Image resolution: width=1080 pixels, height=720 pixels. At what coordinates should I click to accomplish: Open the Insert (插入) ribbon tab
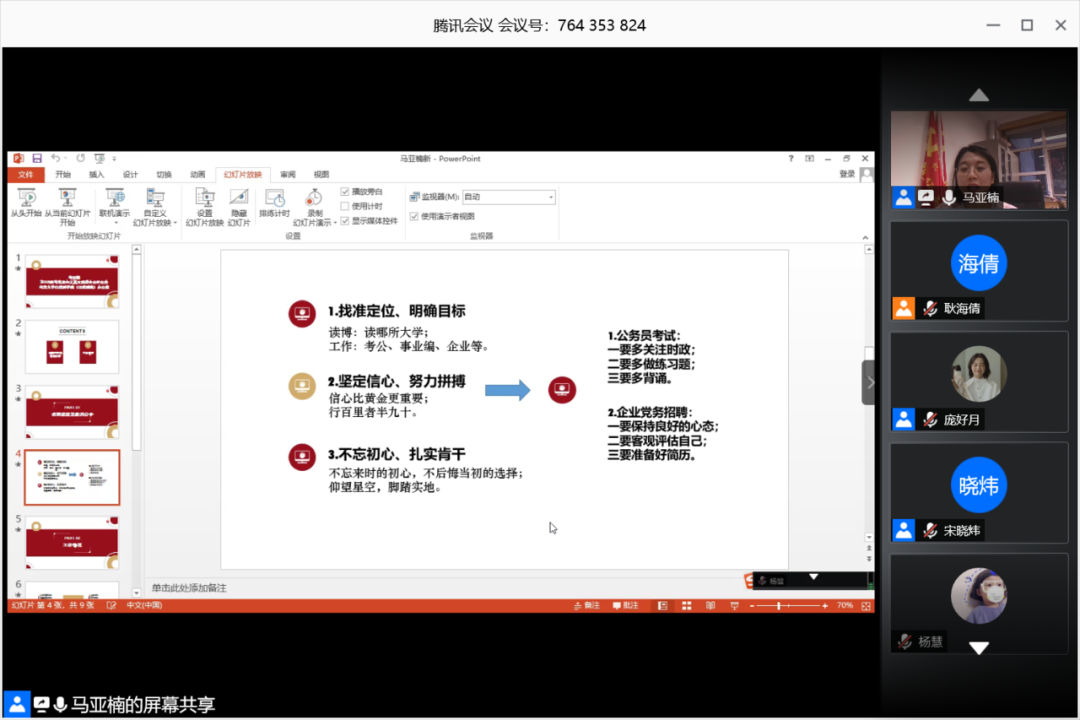(96, 174)
